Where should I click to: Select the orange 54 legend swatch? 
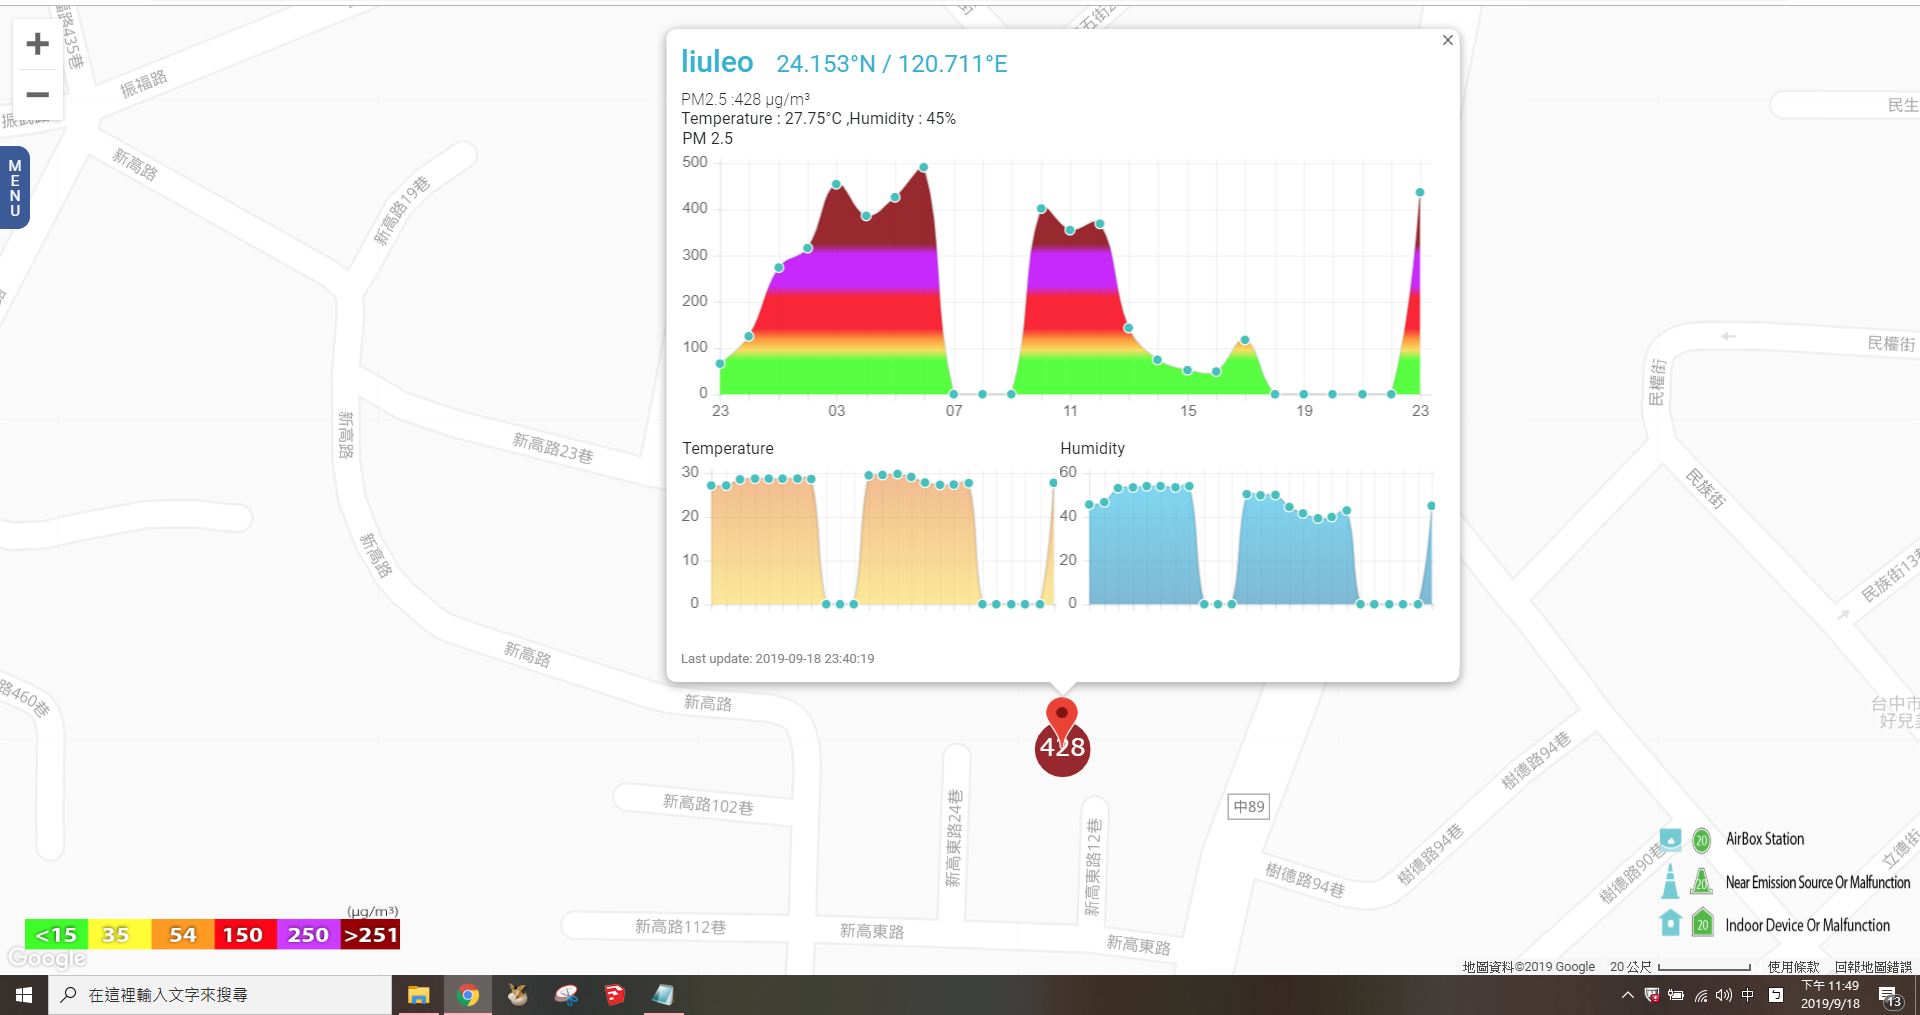[x=182, y=935]
